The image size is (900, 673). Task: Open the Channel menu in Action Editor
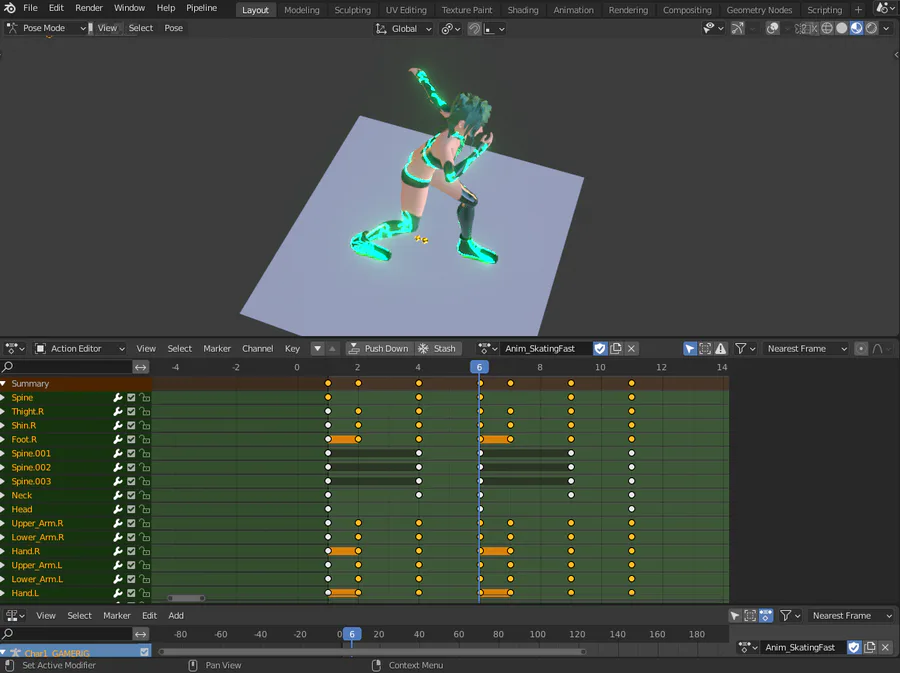pyautogui.click(x=258, y=348)
